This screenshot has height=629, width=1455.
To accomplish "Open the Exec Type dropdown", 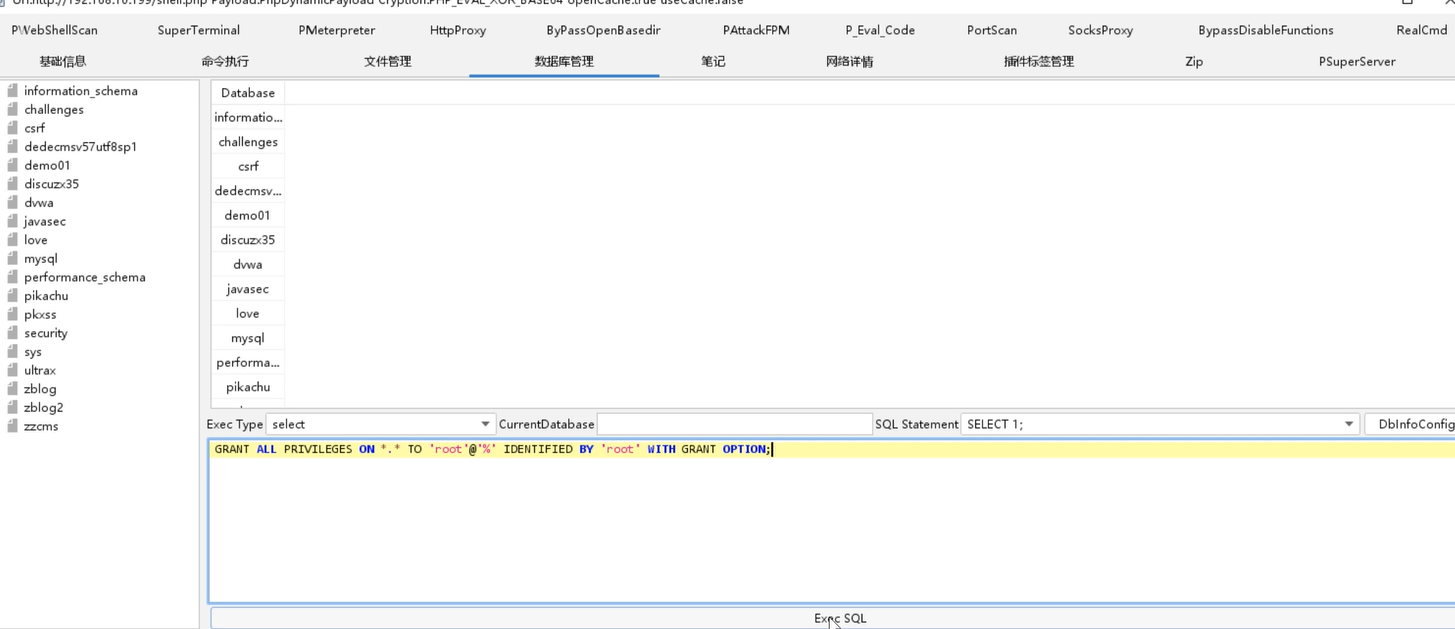I will (x=485, y=424).
